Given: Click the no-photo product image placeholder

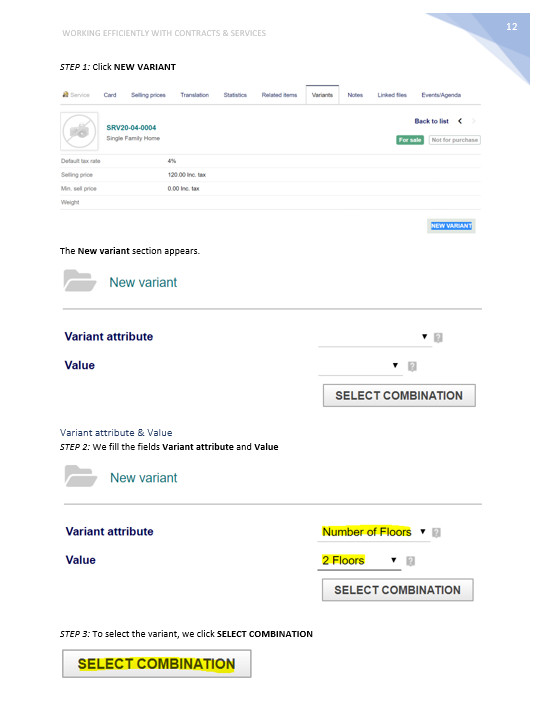Looking at the screenshot, I should 79,131.
